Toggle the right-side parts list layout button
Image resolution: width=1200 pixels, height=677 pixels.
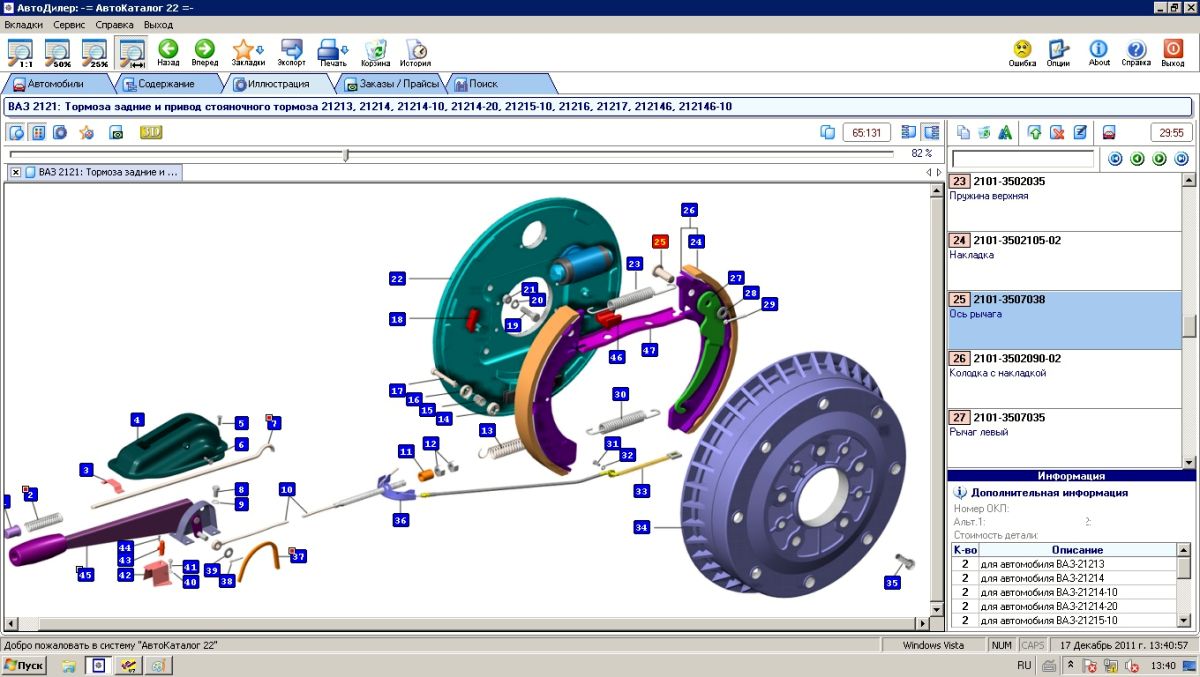click(930, 132)
